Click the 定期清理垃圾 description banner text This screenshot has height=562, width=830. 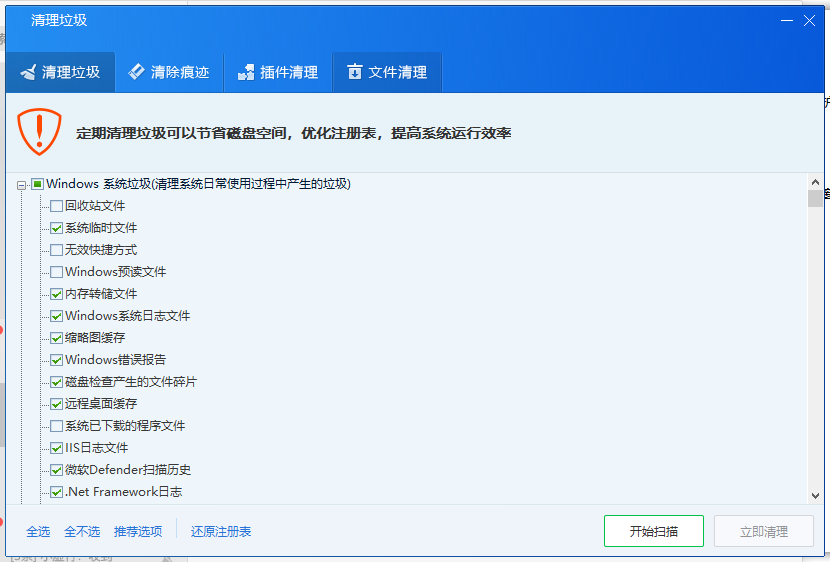[294, 133]
